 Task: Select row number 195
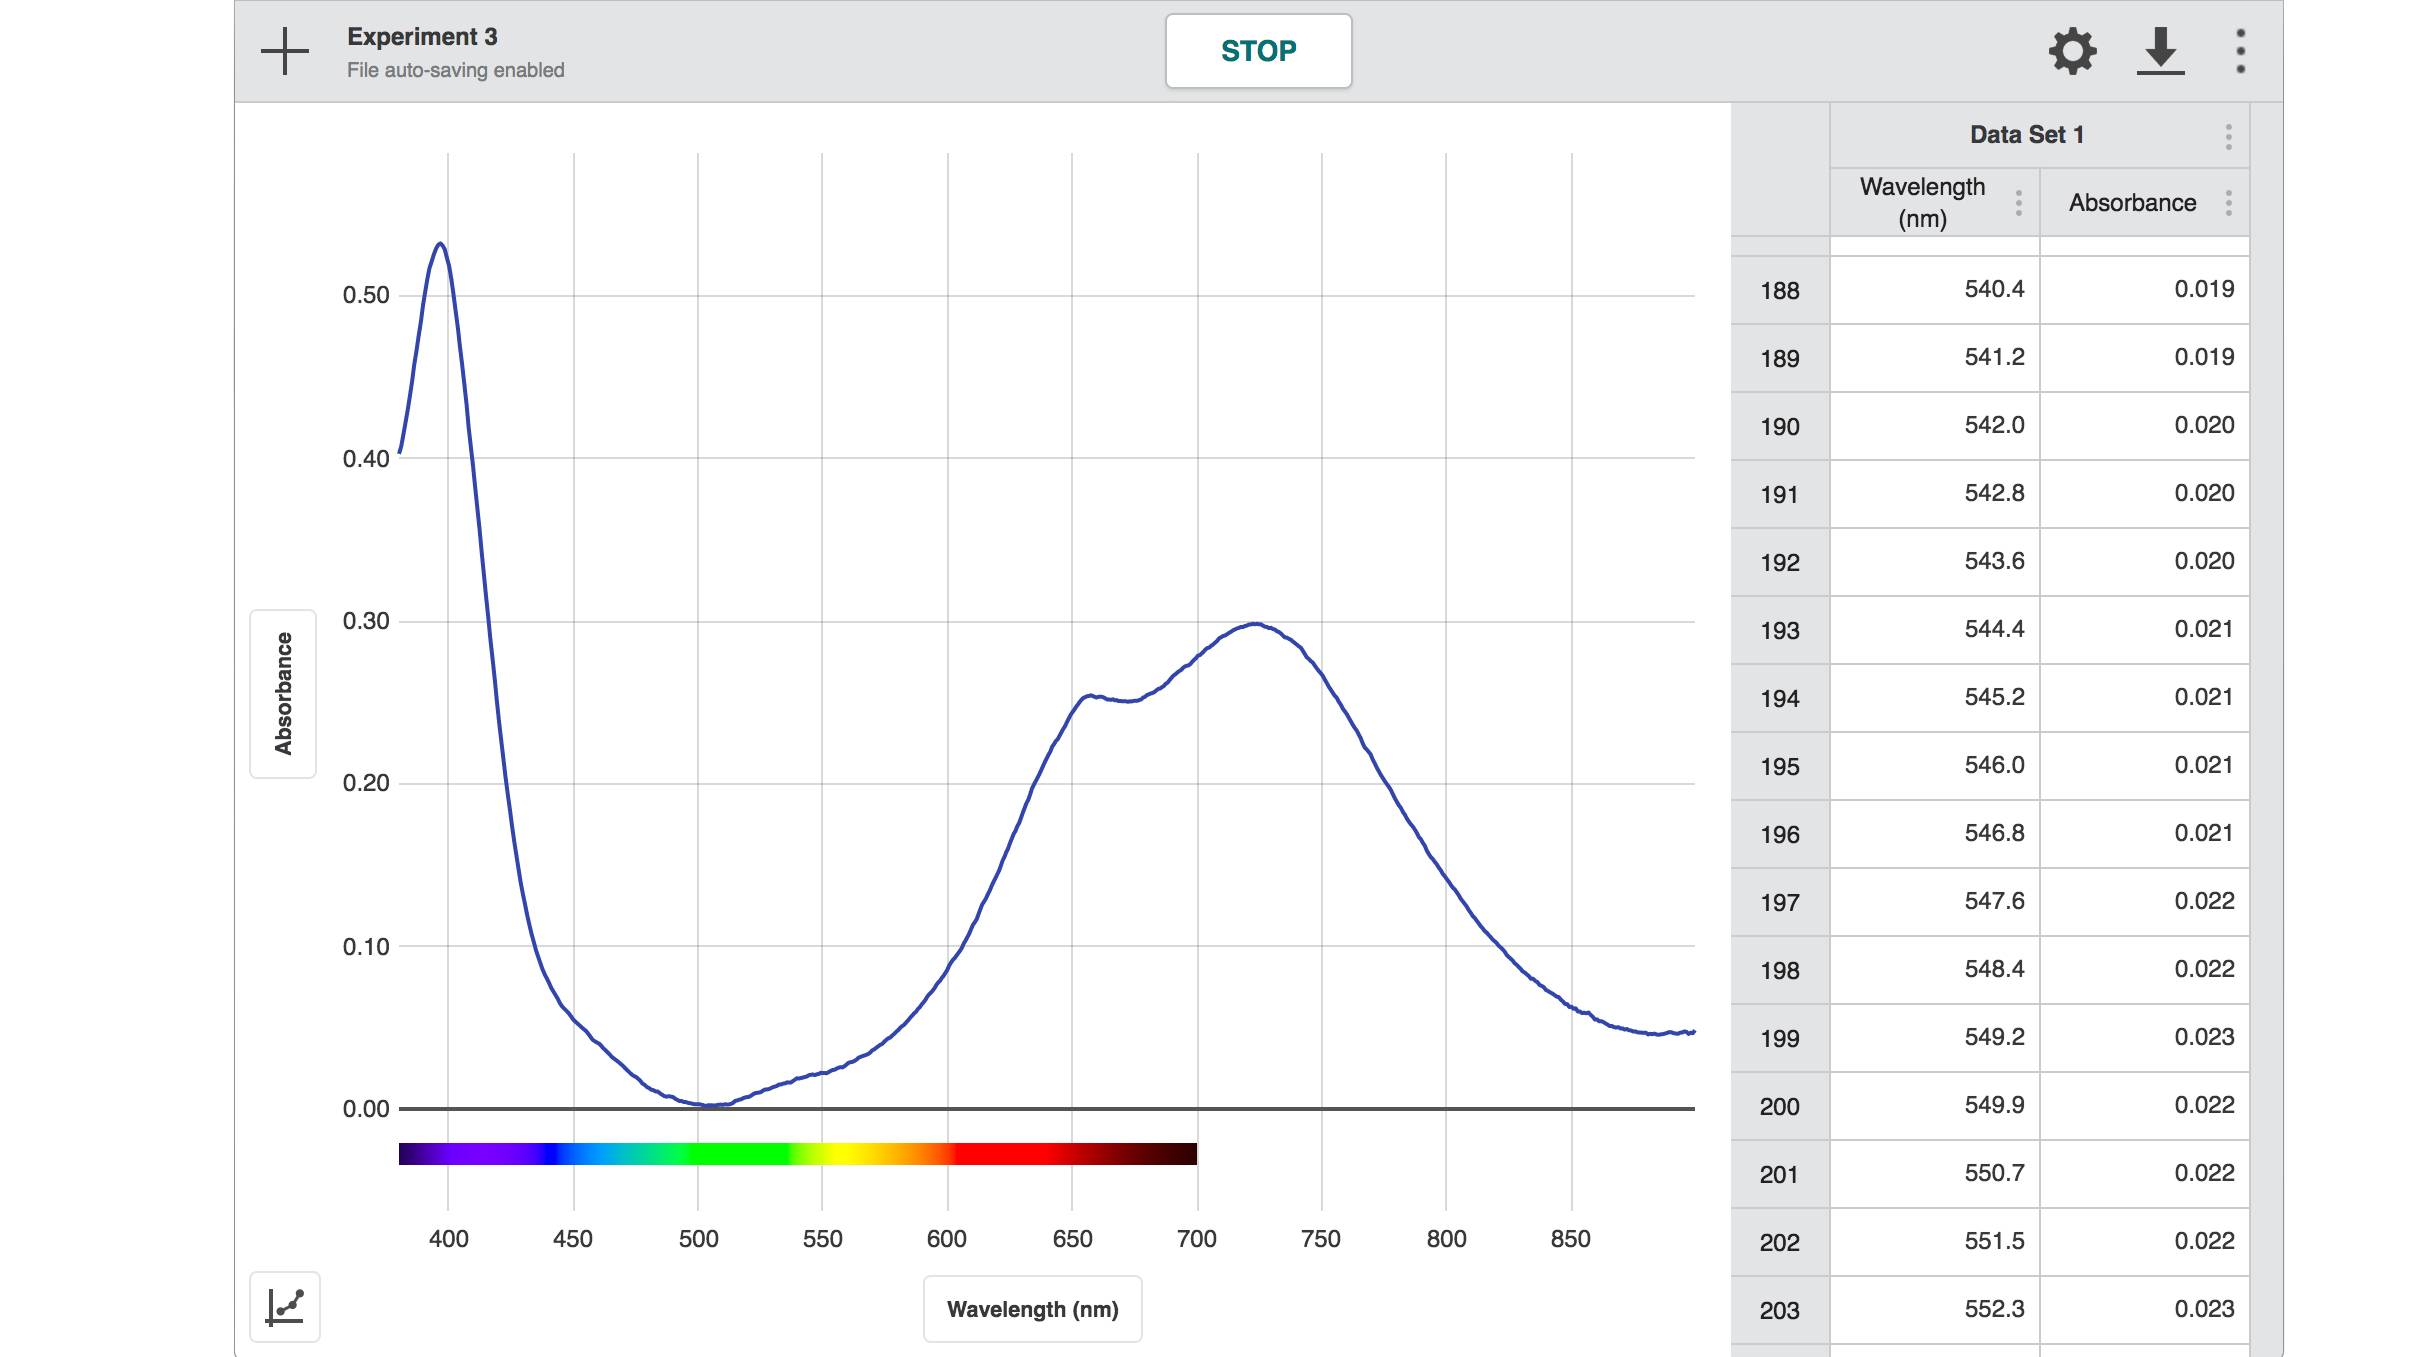click(1780, 766)
